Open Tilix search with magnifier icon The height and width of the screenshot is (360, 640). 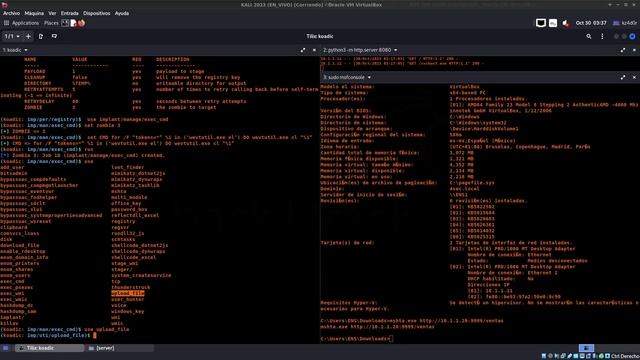point(589,36)
